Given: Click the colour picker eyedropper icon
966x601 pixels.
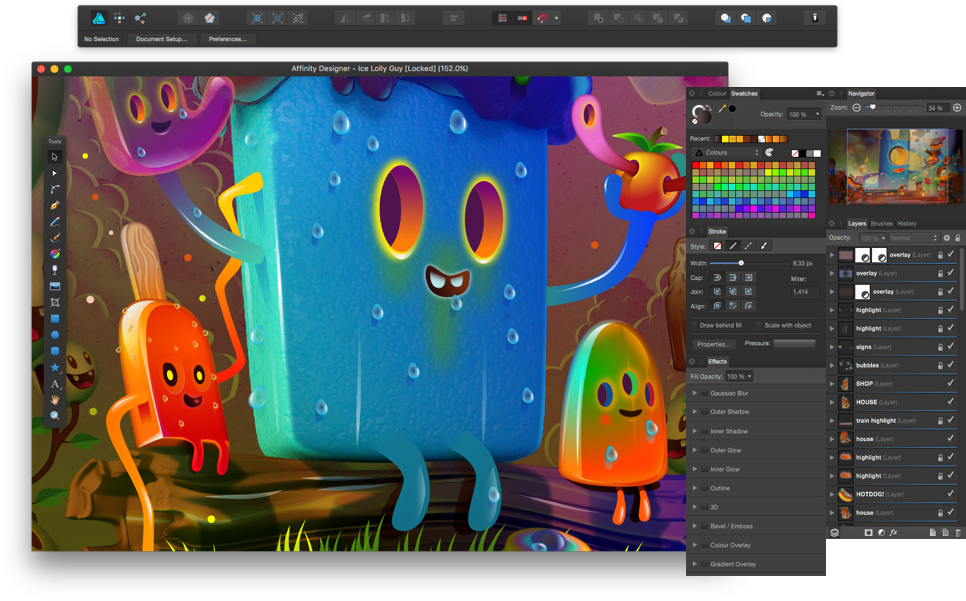Looking at the screenshot, I should [x=721, y=109].
